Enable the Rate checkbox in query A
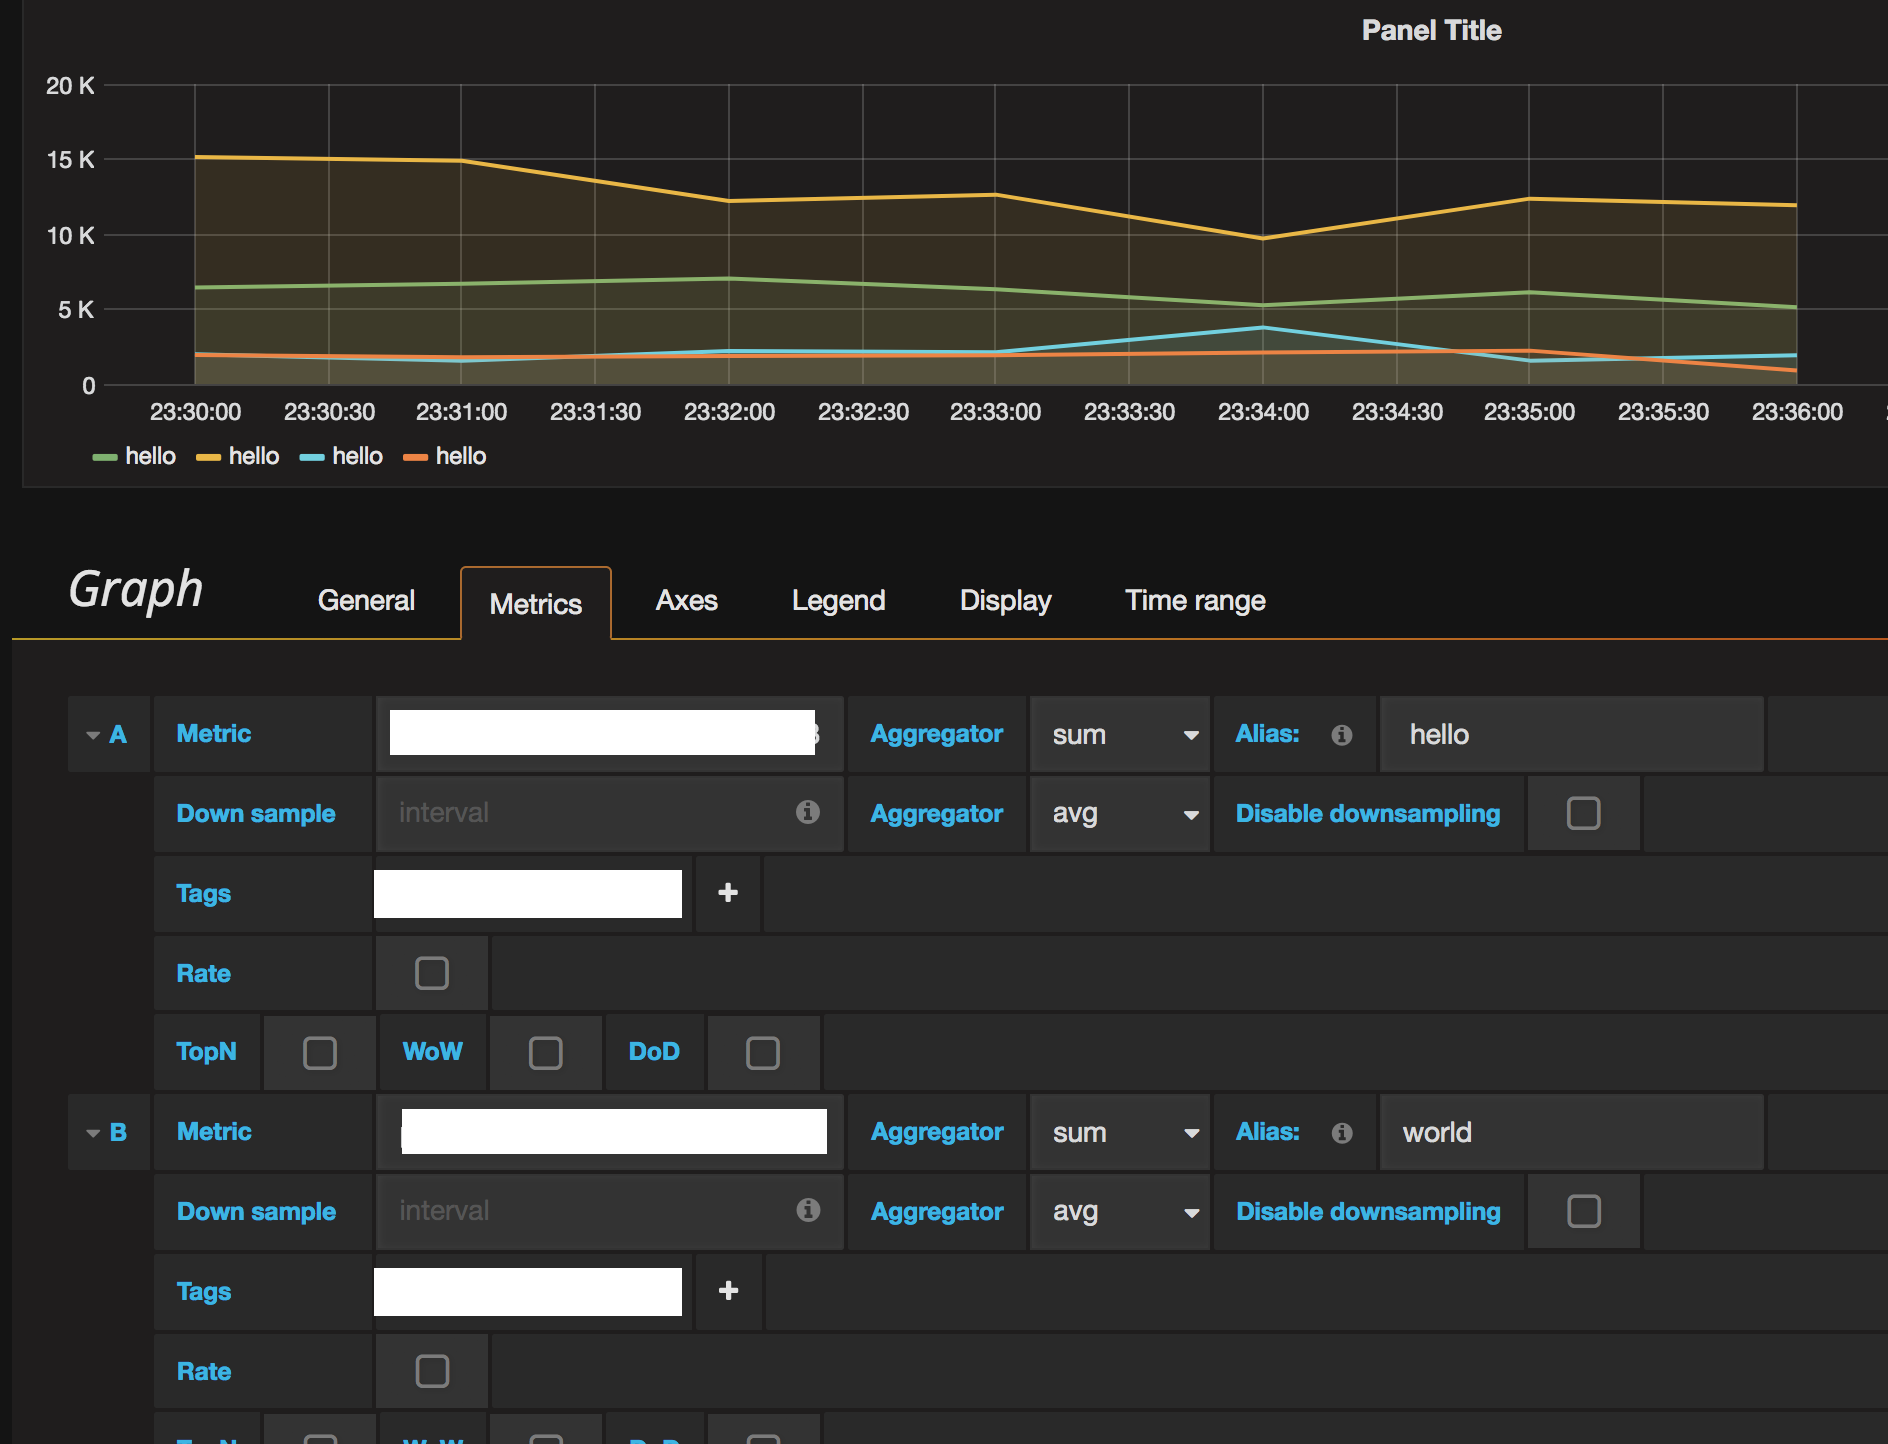This screenshot has height=1444, width=1888. 431,972
